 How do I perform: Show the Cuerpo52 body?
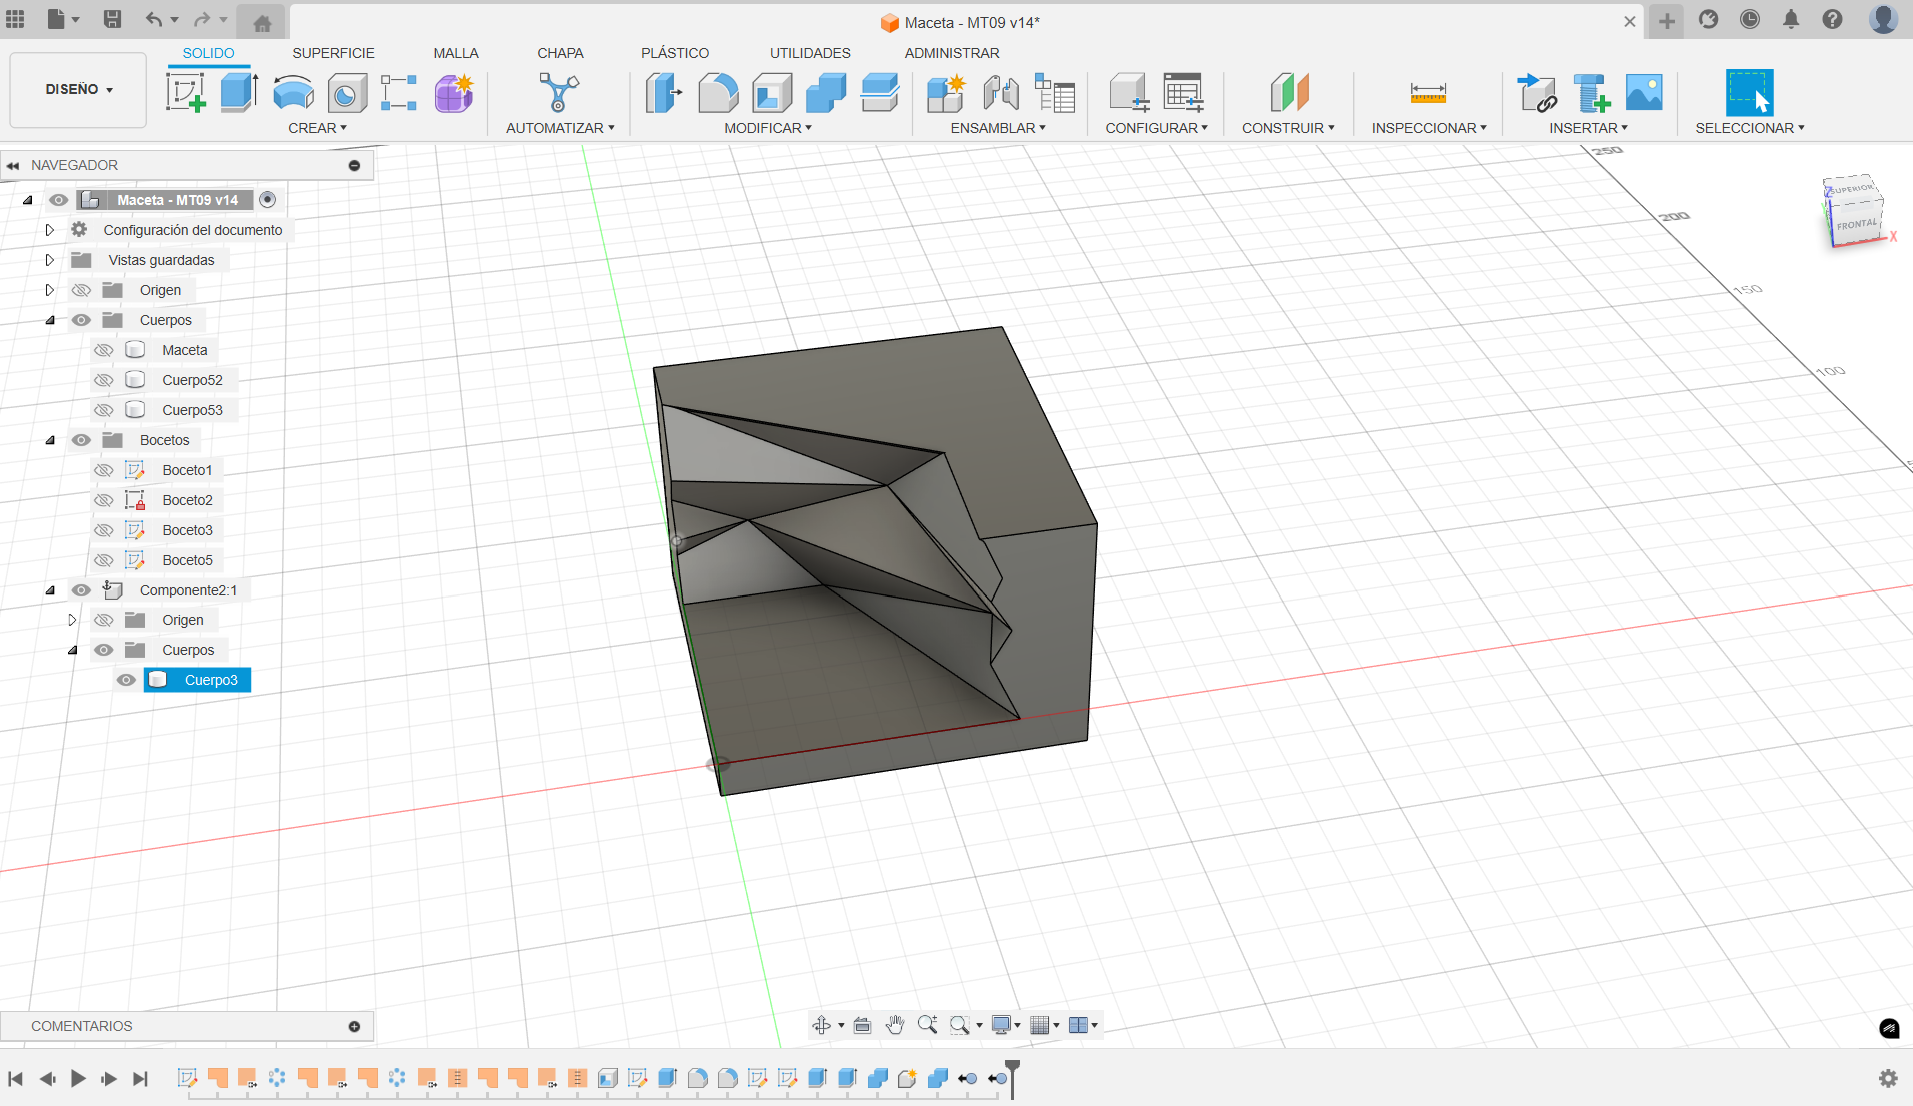tap(103, 380)
